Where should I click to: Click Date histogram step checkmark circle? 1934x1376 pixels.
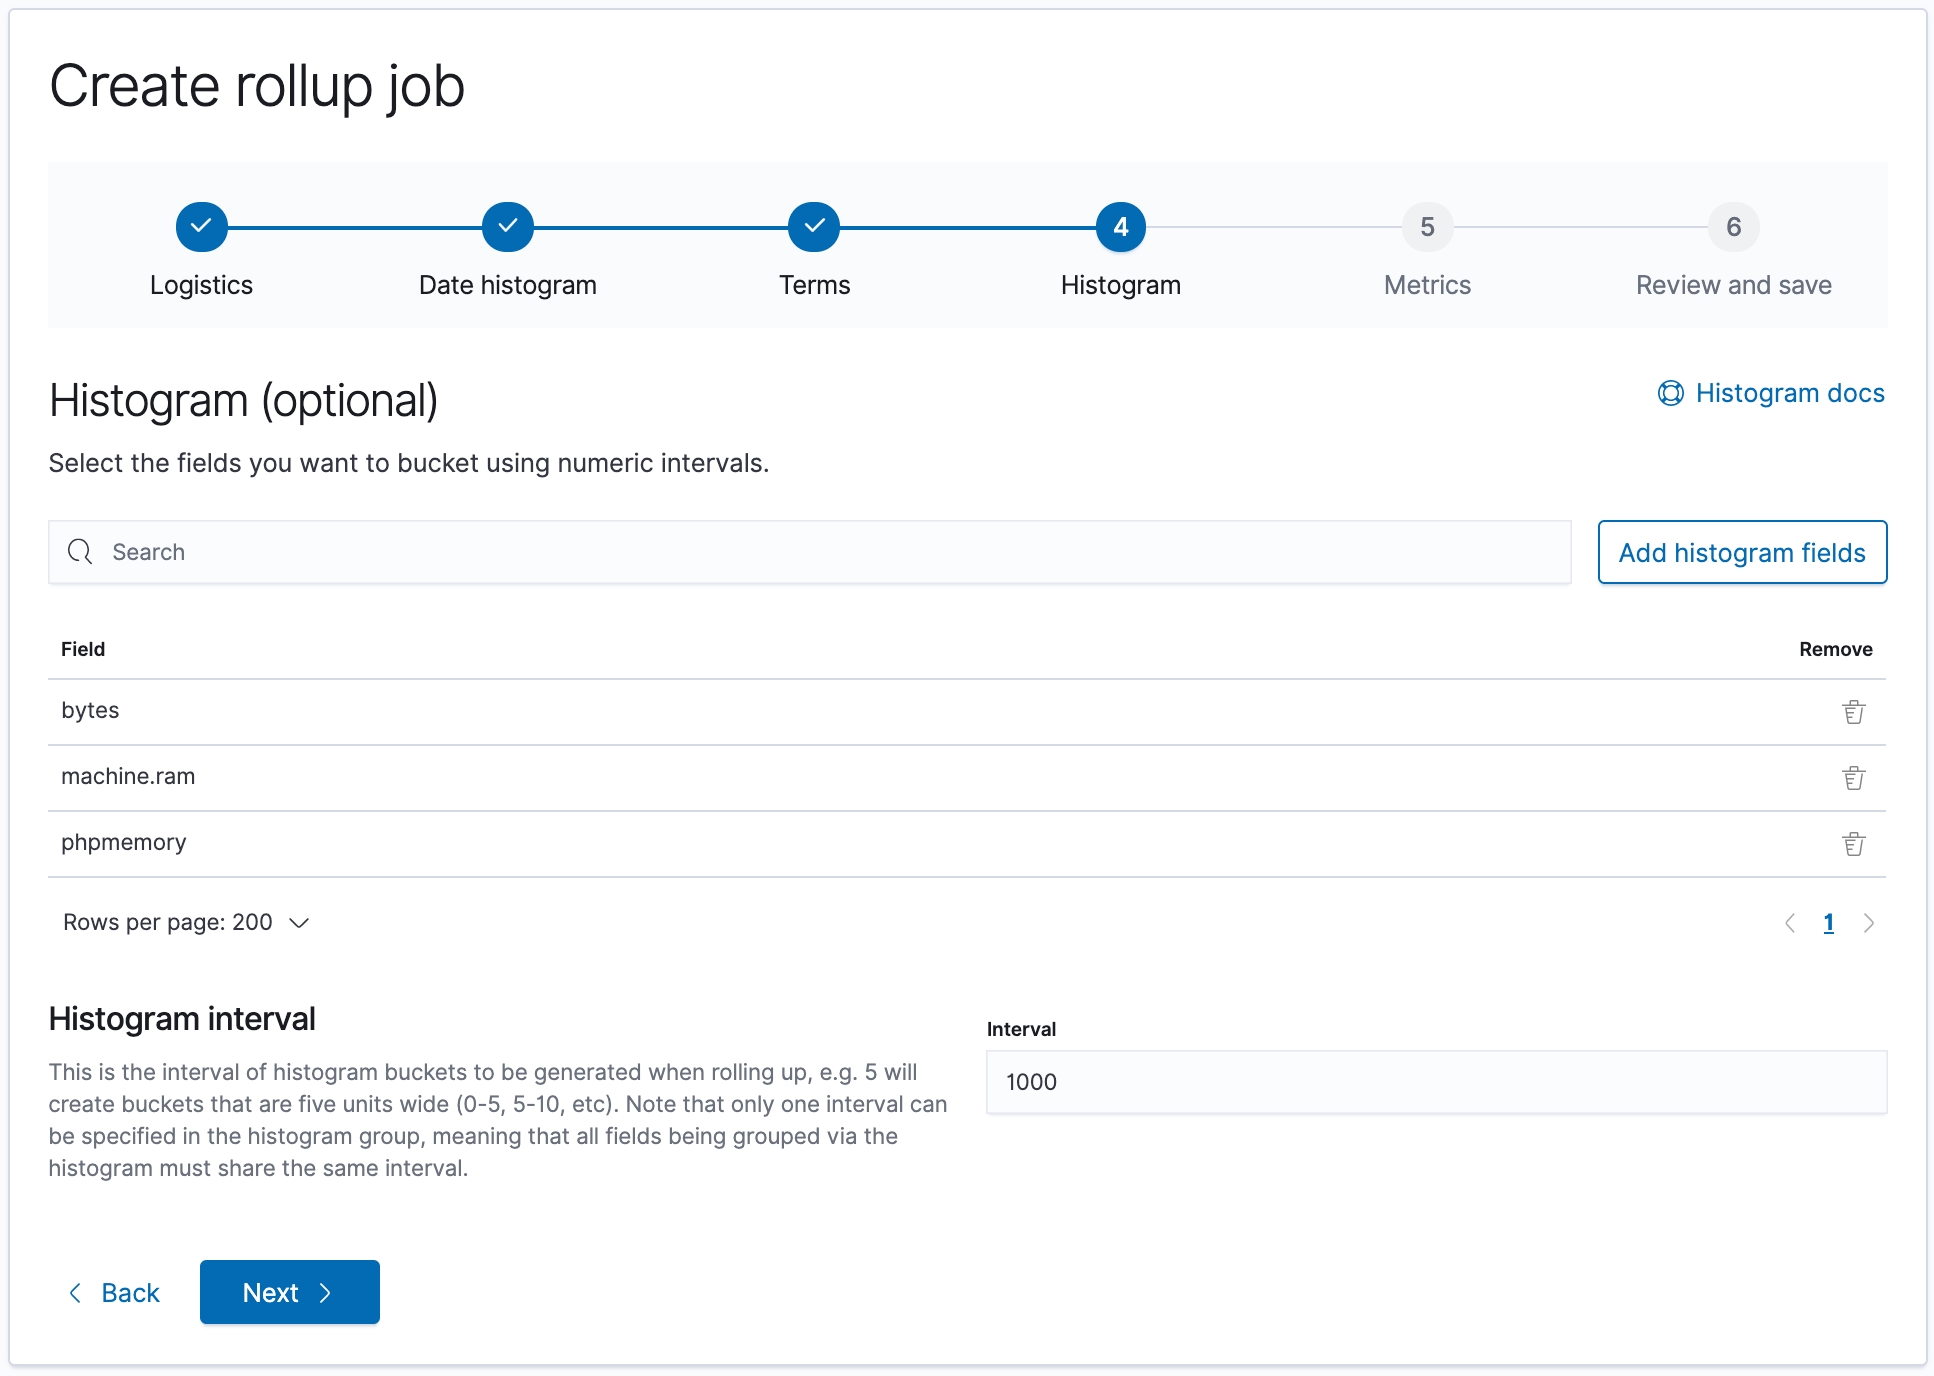pos(508,227)
